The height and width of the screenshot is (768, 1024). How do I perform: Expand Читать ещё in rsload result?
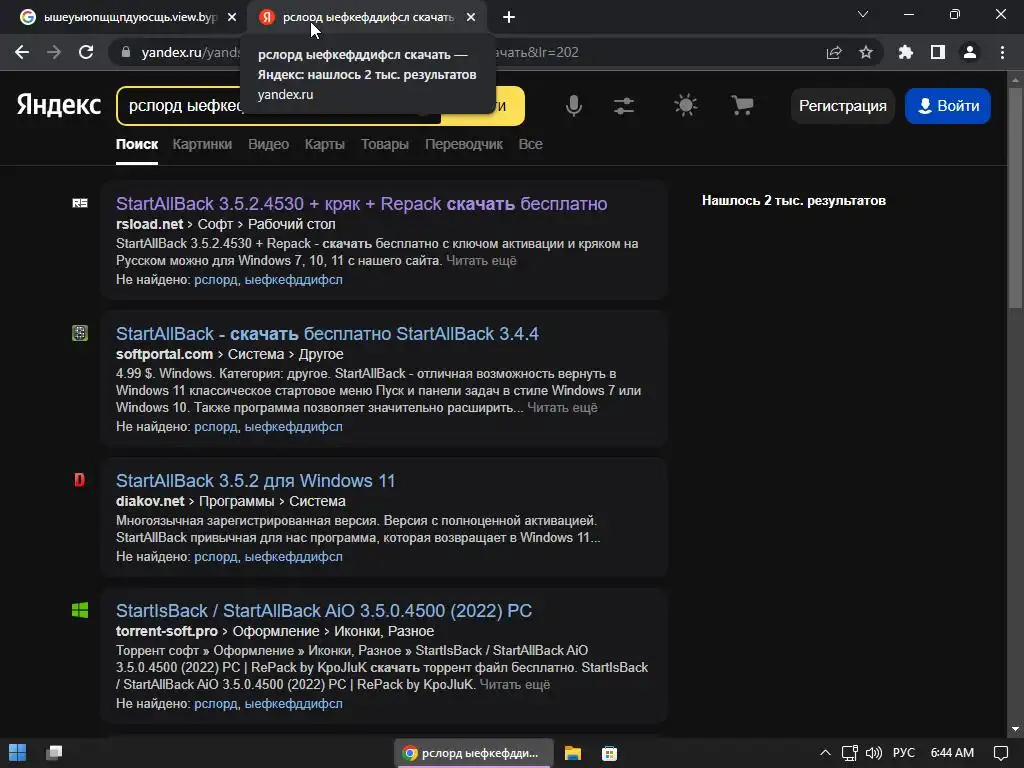click(x=481, y=261)
